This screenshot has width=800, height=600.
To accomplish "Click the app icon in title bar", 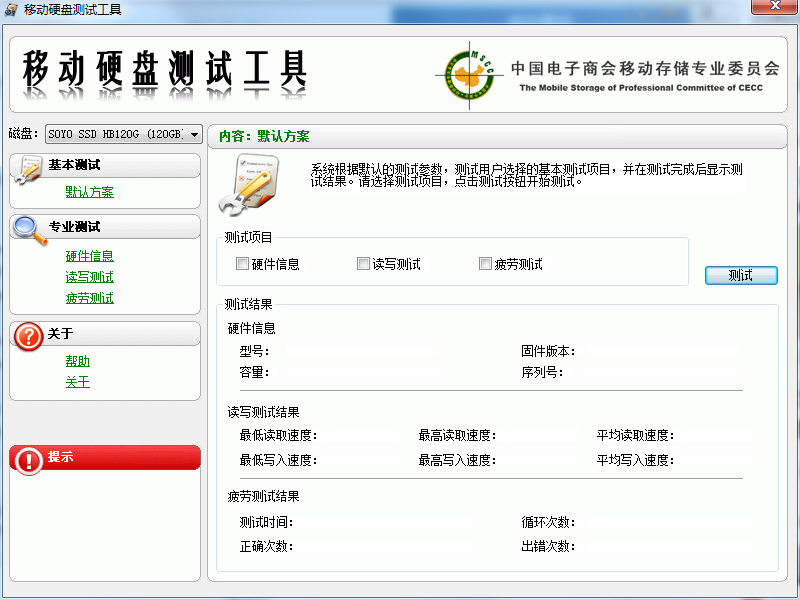I will (12, 10).
